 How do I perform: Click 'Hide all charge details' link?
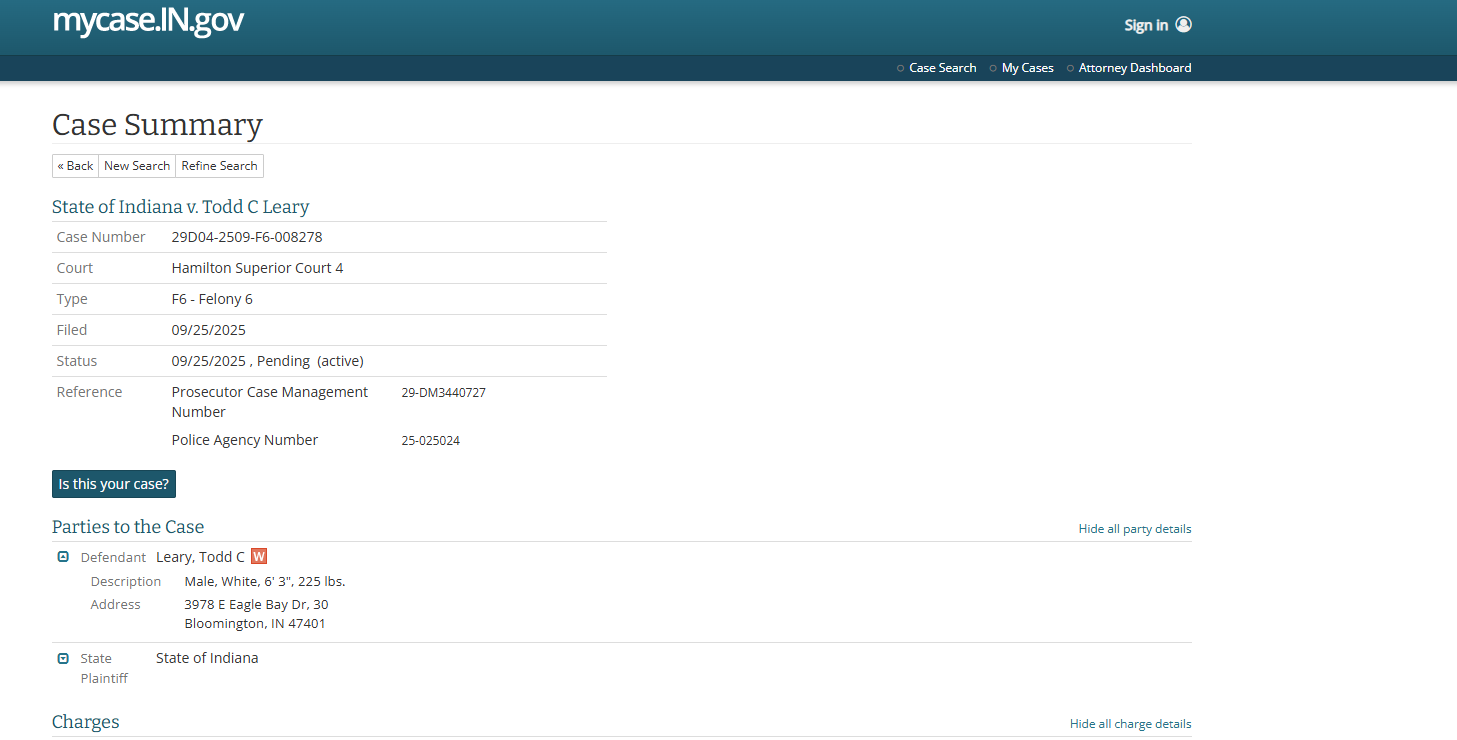point(1130,724)
